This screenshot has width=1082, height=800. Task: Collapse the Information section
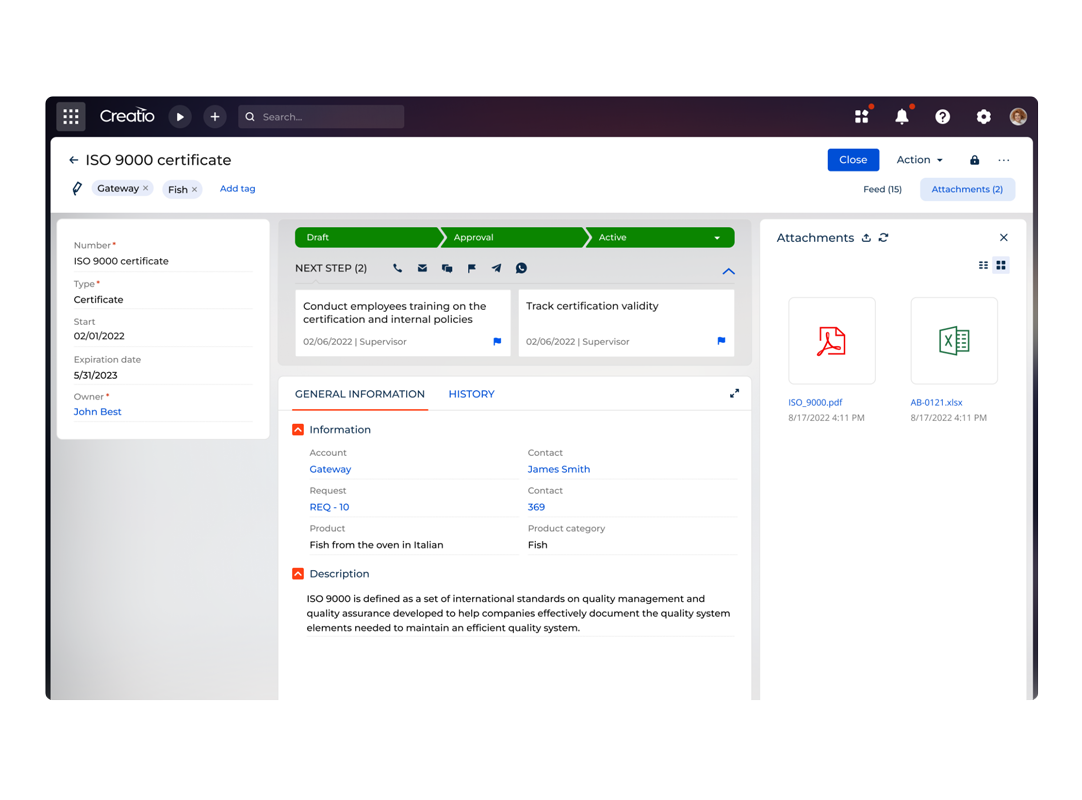coord(298,430)
